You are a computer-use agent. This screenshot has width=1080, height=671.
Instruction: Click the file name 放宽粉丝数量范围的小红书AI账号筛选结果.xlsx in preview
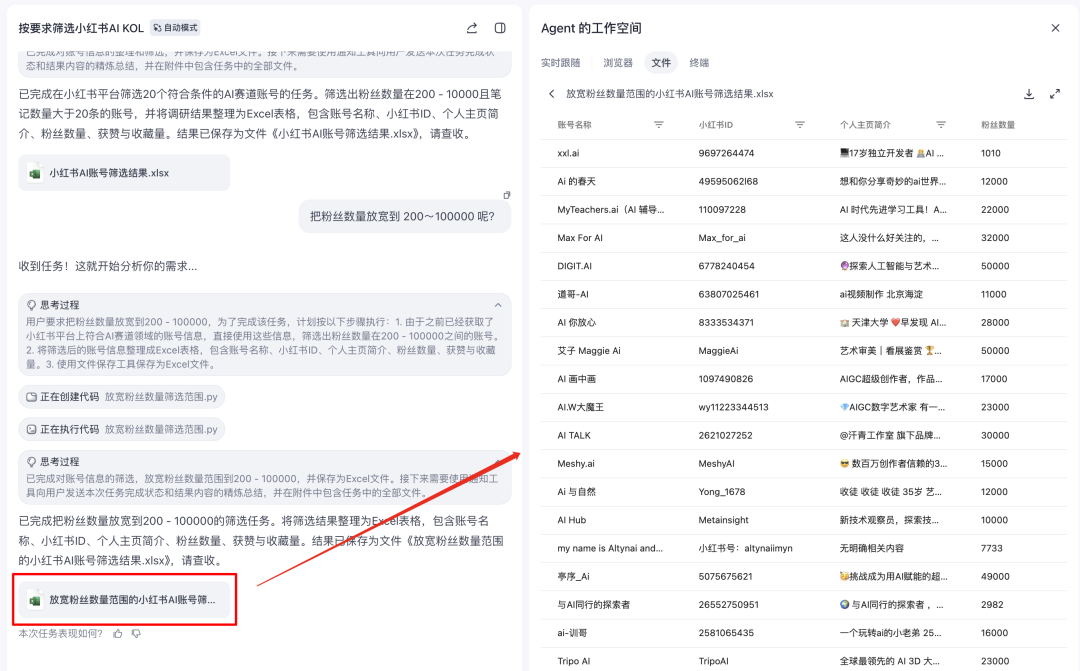pyautogui.click(x=669, y=94)
